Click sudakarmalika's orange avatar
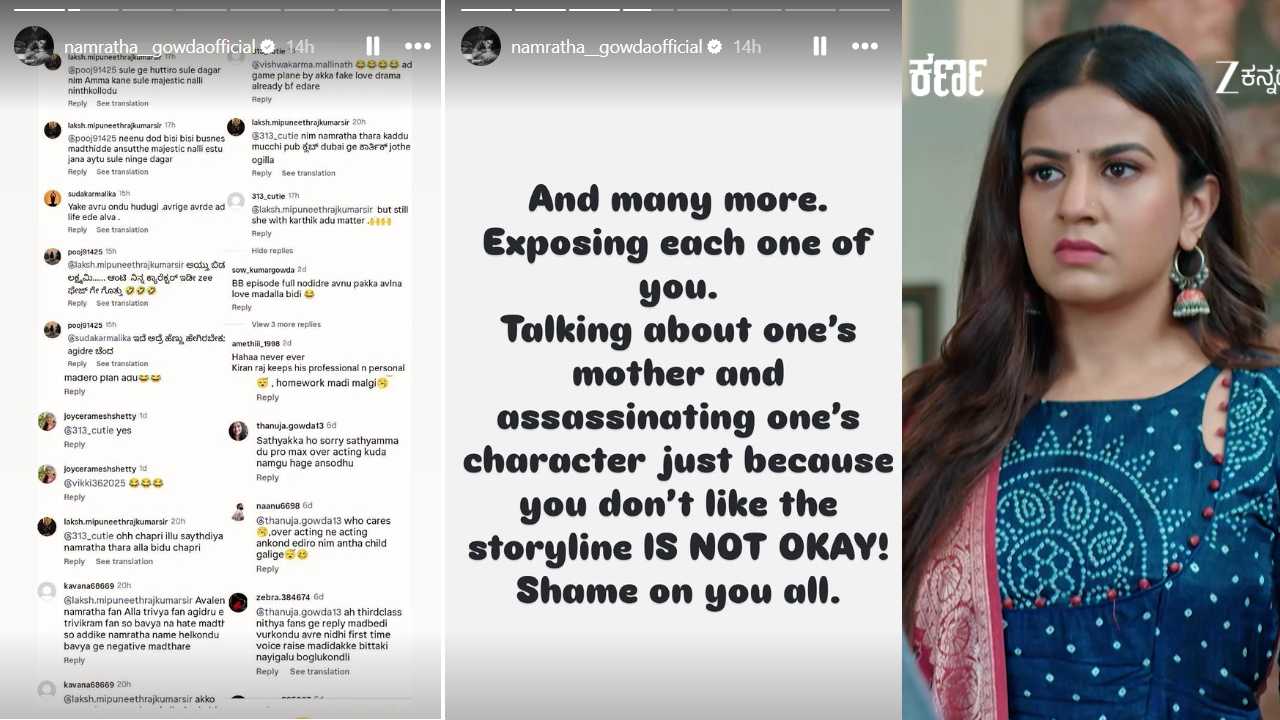This screenshot has width=1280, height=720. [52, 198]
